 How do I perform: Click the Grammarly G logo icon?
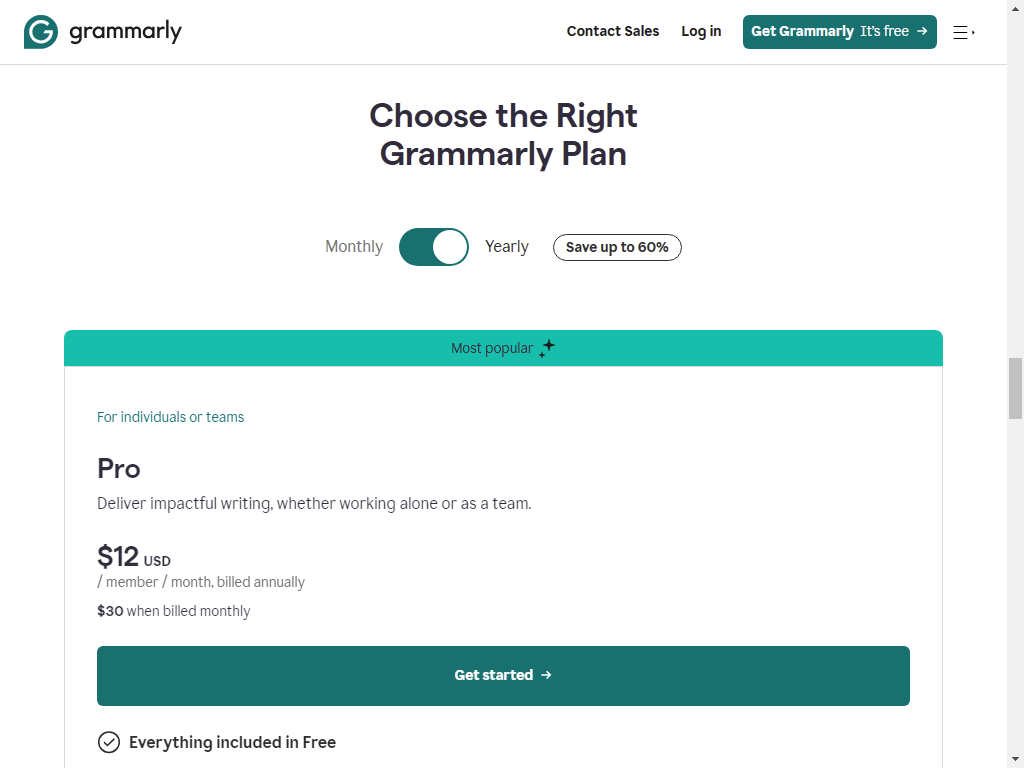[40, 32]
